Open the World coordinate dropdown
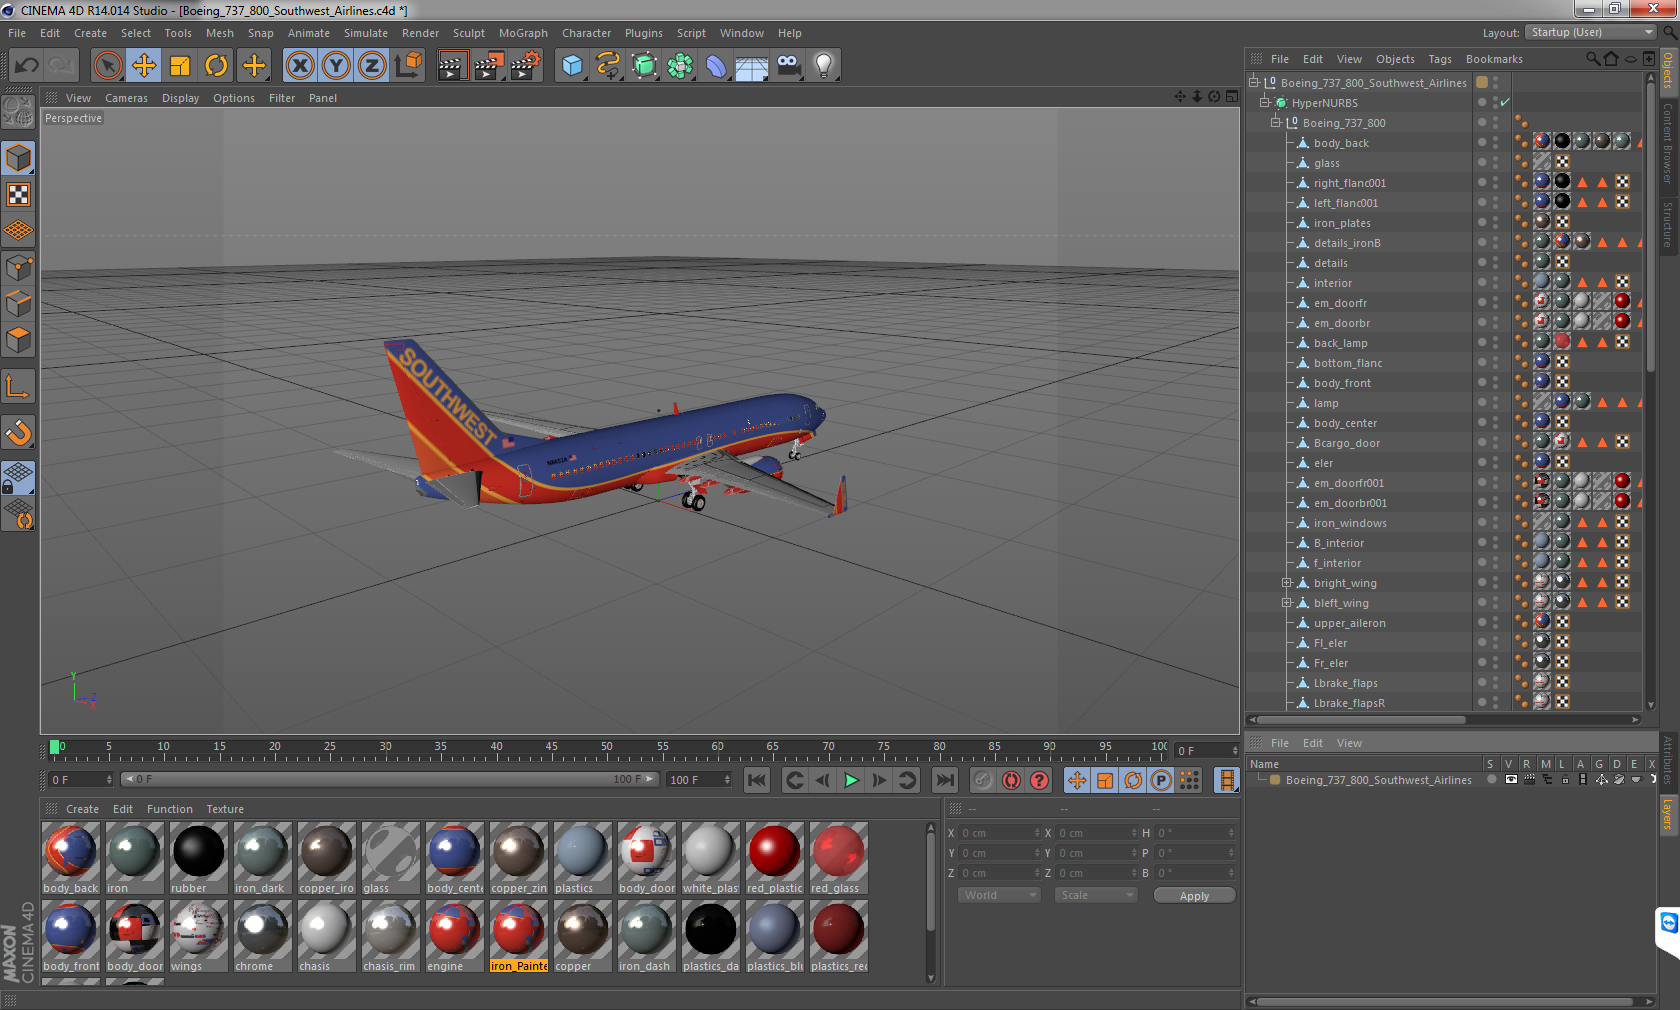The image size is (1680, 1010). [x=999, y=895]
